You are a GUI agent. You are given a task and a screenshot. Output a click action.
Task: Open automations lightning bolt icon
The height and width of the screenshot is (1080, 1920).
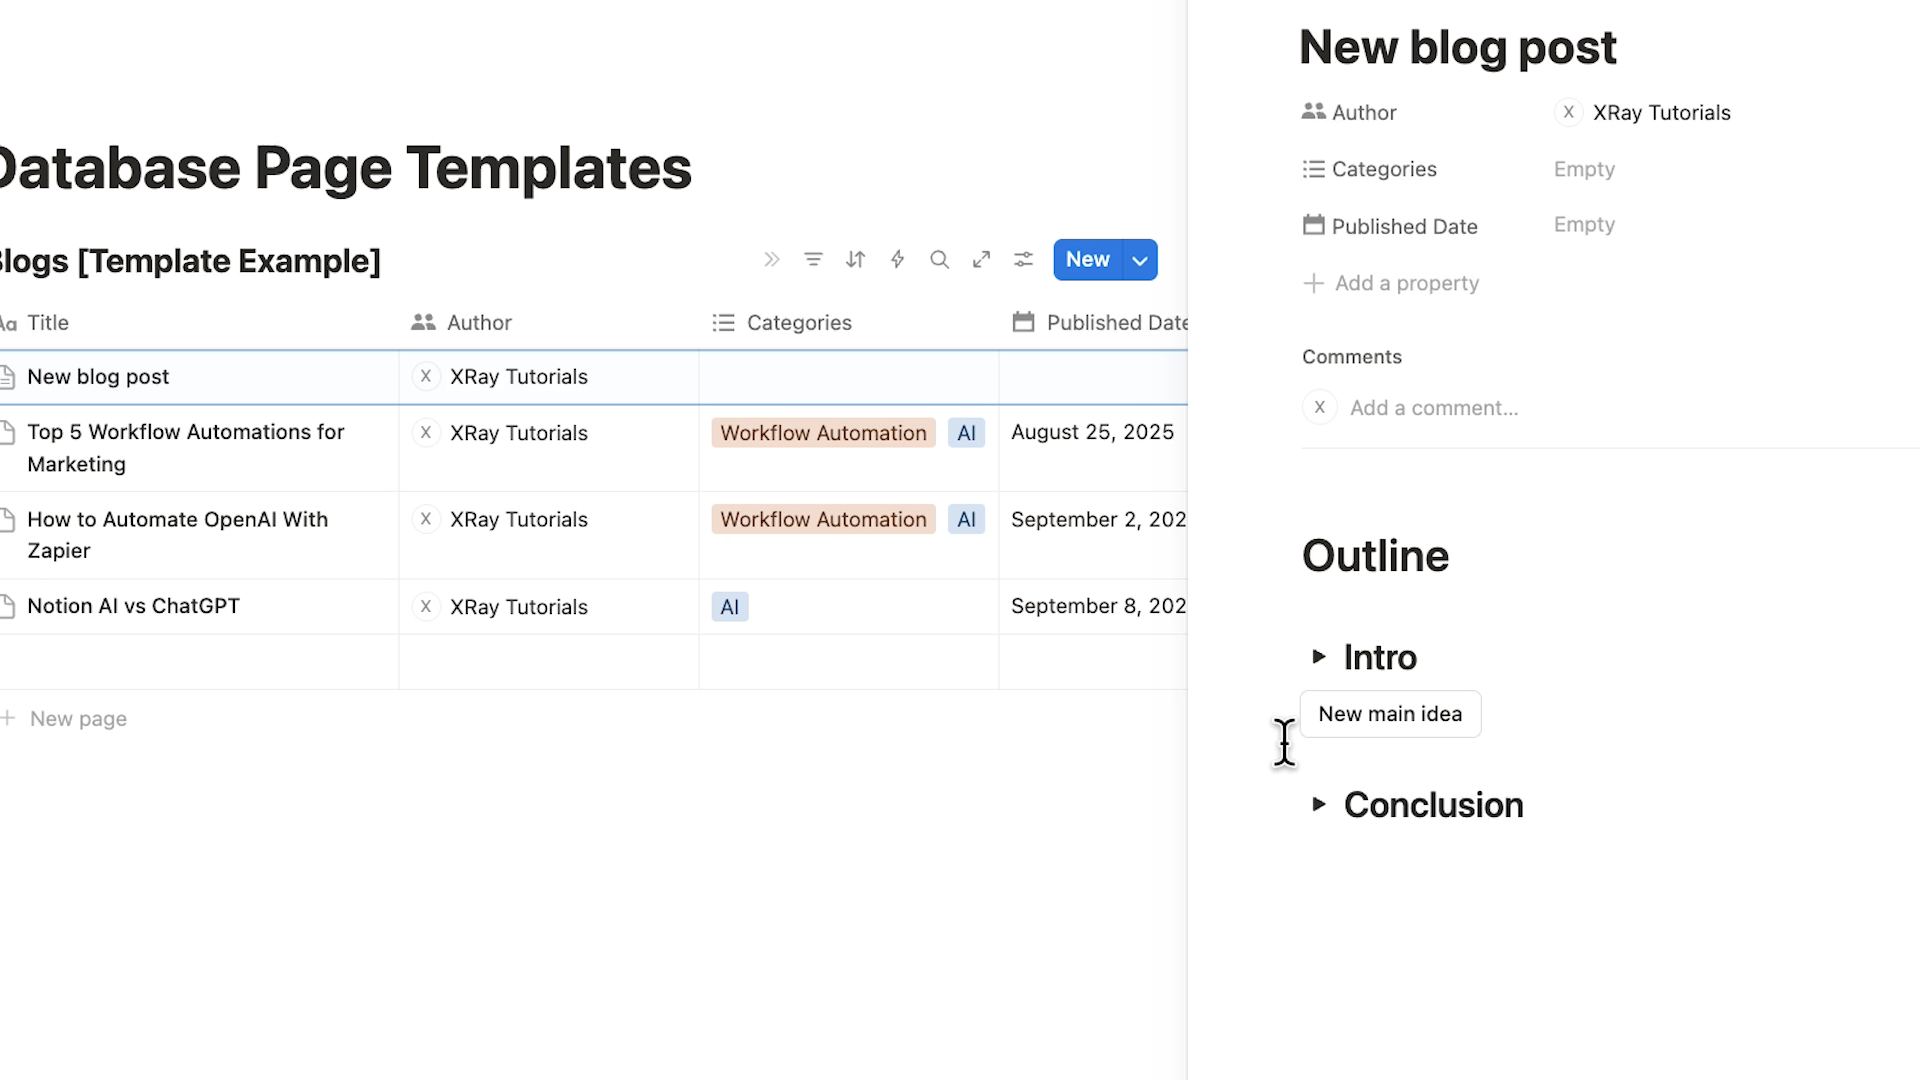(x=897, y=260)
